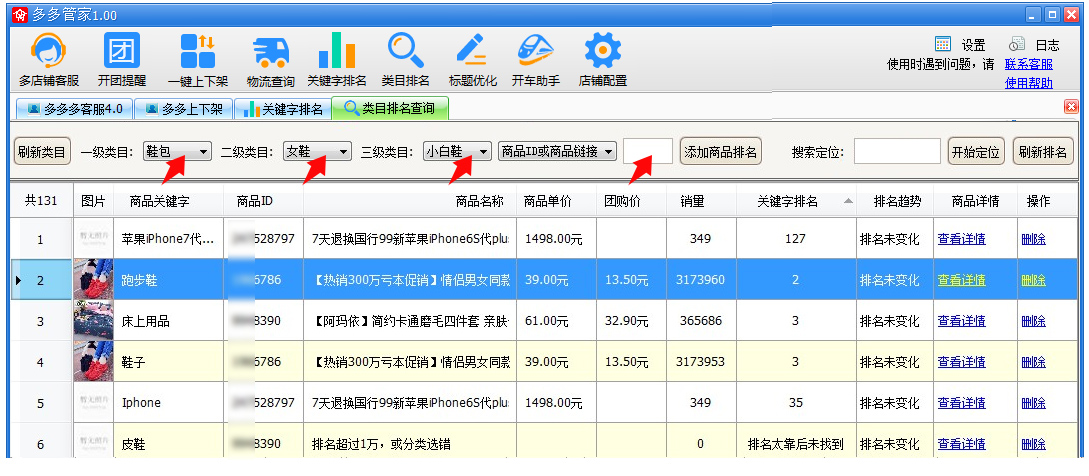Click the 商品单价 column header
This screenshot has height=476, width=1089.
point(556,202)
